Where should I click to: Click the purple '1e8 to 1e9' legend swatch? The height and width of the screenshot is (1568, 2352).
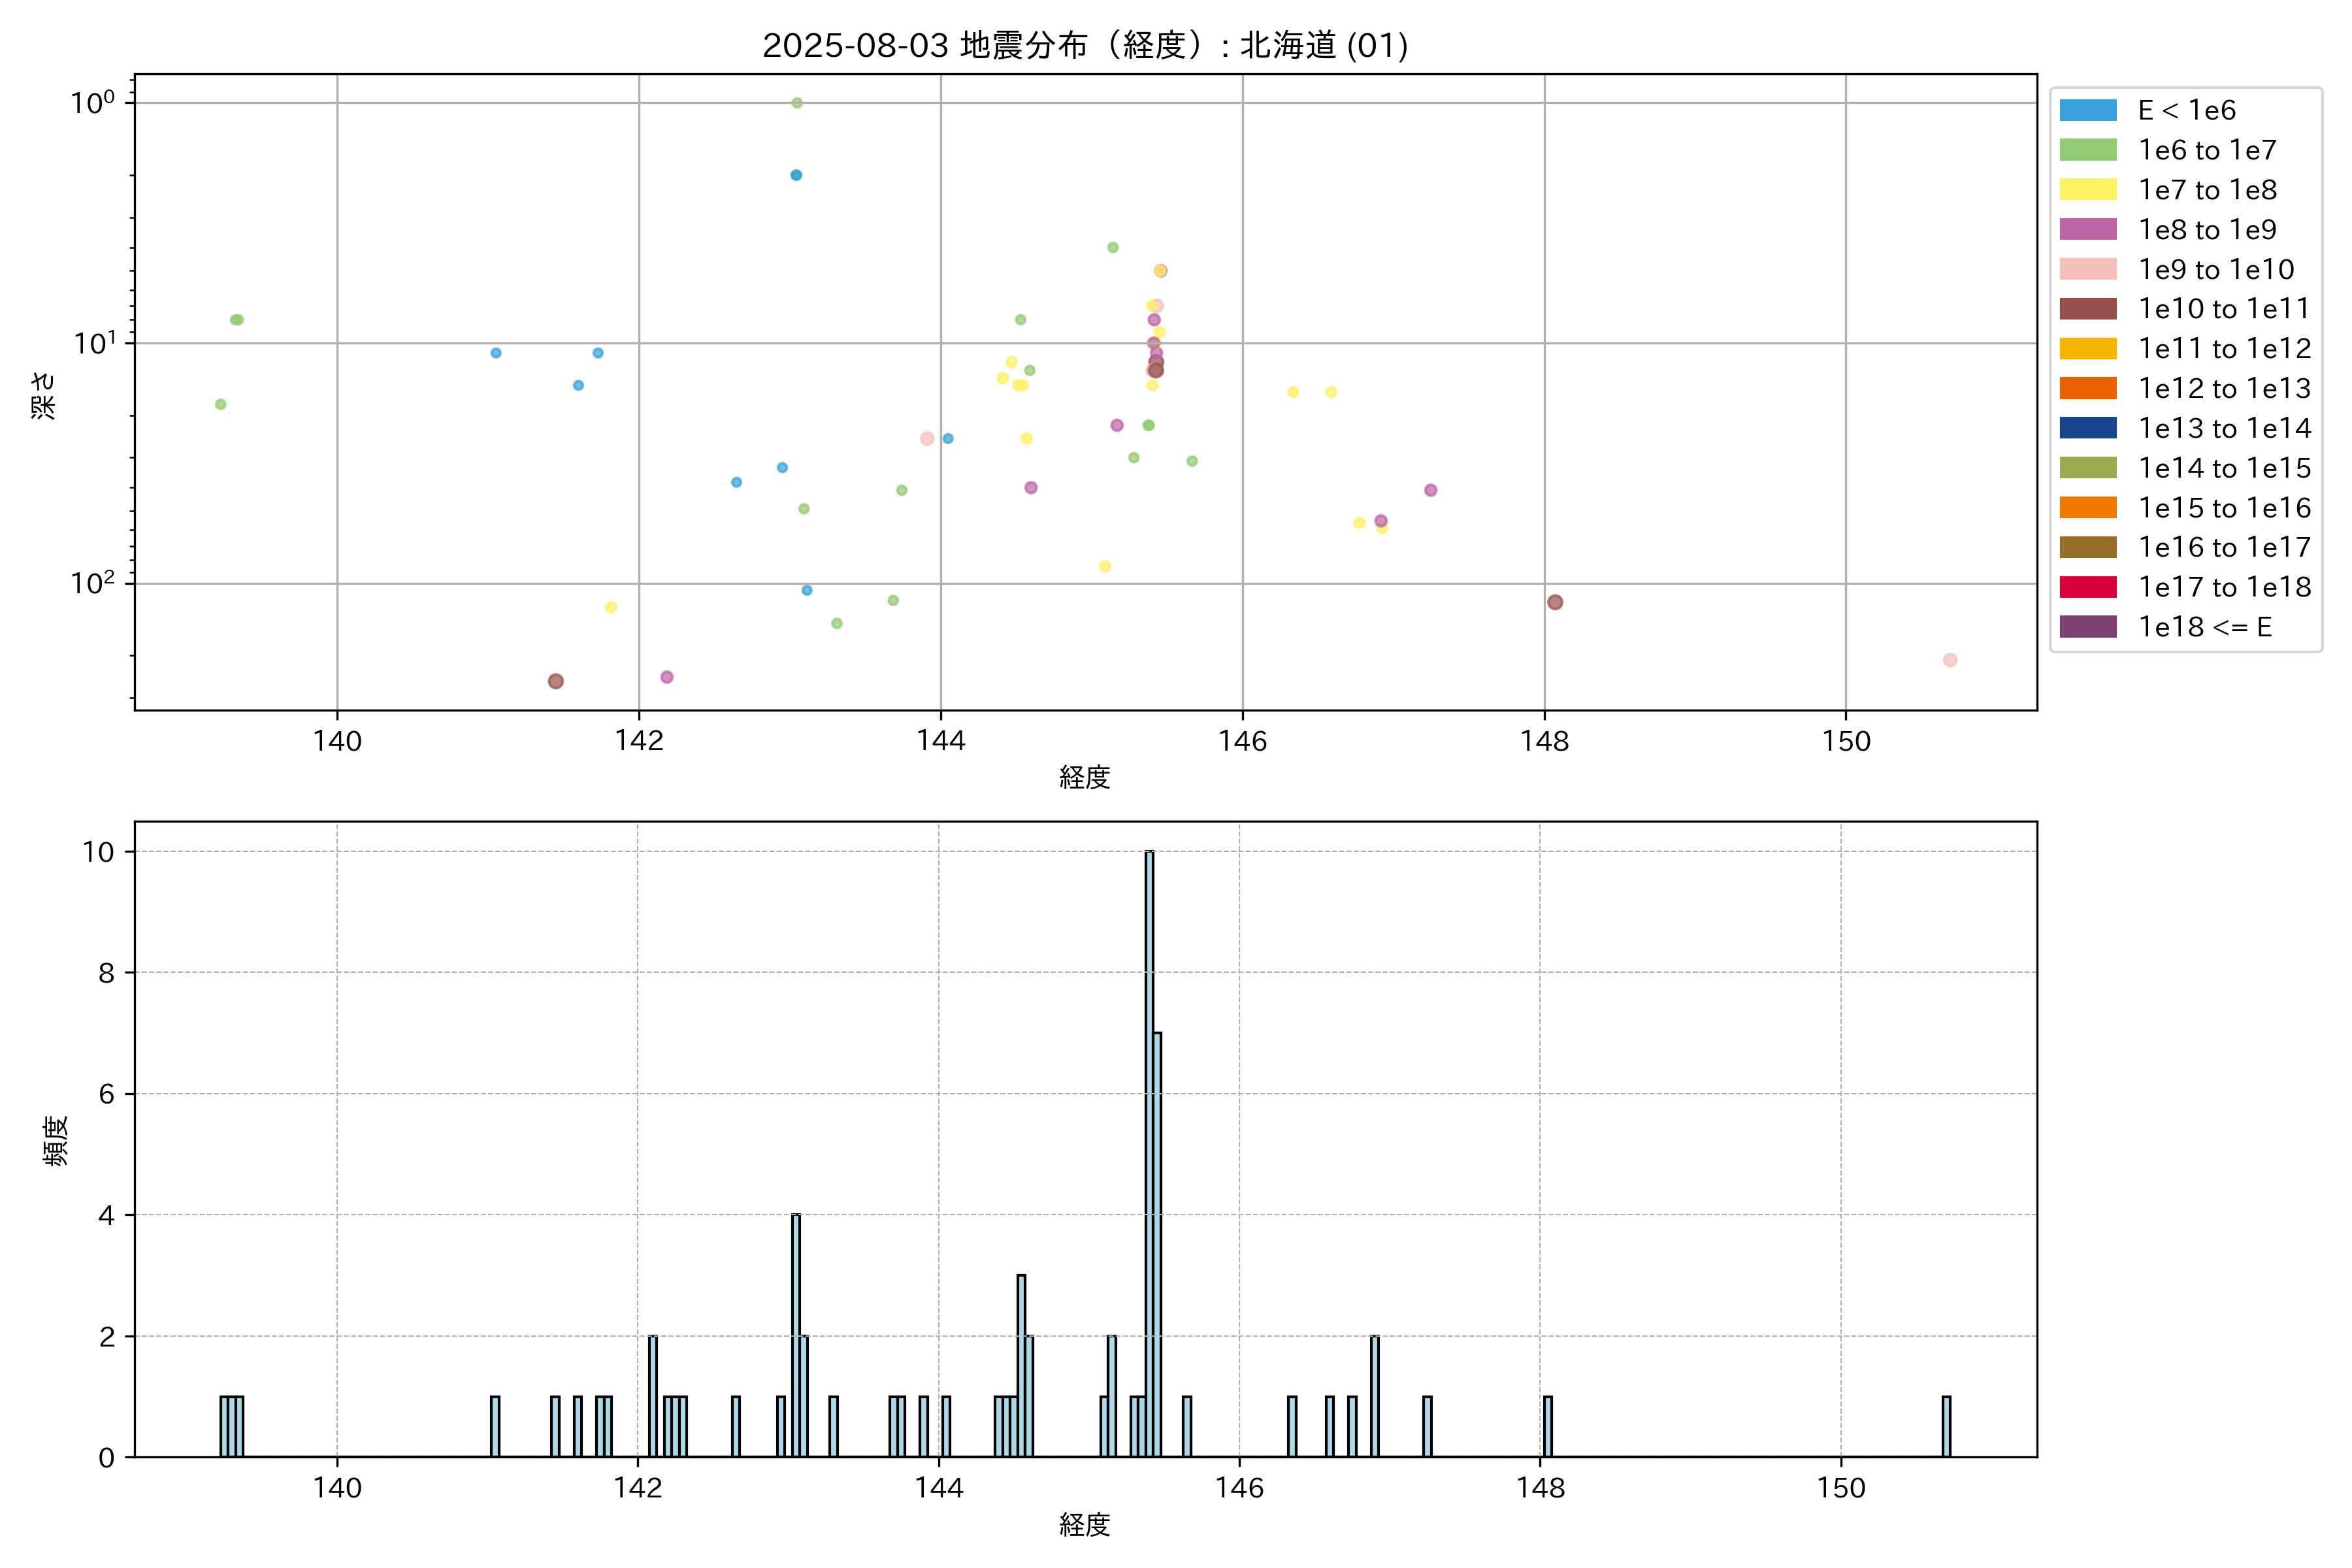pos(2087,229)
